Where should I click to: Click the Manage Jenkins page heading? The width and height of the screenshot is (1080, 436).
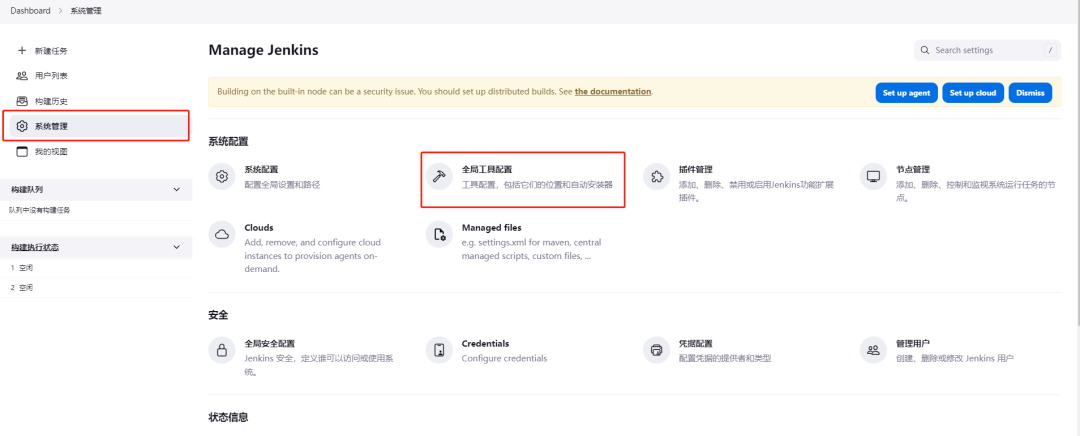[x=263, y=50]
